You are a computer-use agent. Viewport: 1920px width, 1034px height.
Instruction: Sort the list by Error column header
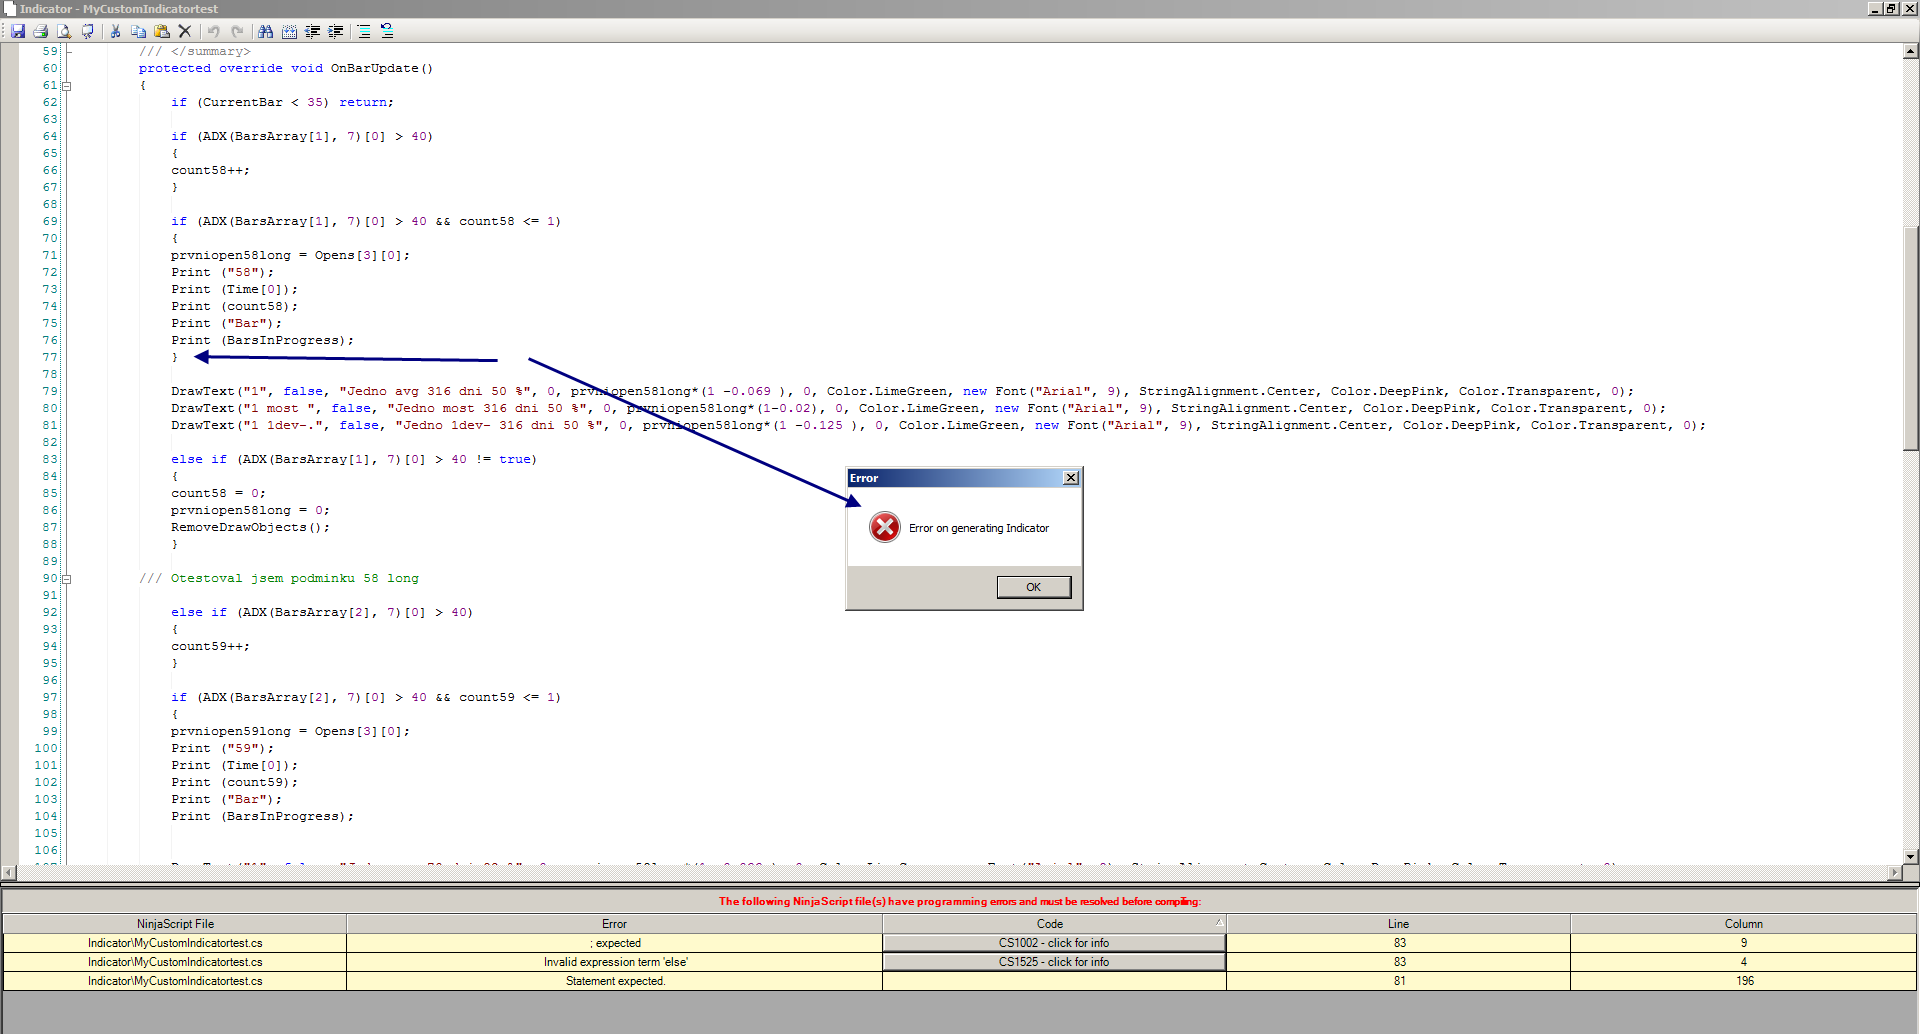coord(614,924)
